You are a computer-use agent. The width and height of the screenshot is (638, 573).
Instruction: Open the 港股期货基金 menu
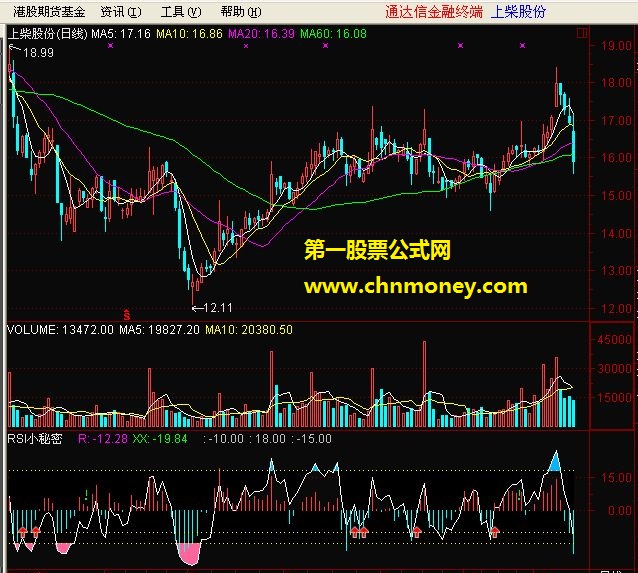tap(49, 11)
